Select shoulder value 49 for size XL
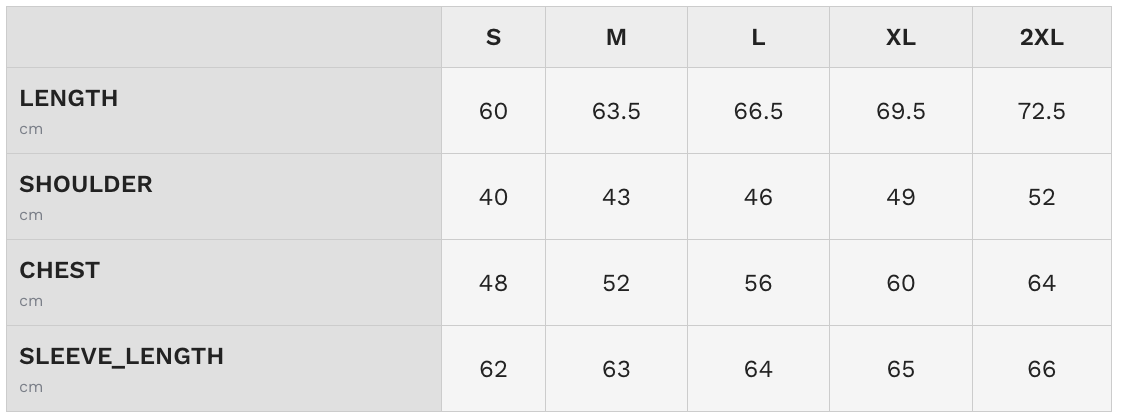 [x=900, y=197]
